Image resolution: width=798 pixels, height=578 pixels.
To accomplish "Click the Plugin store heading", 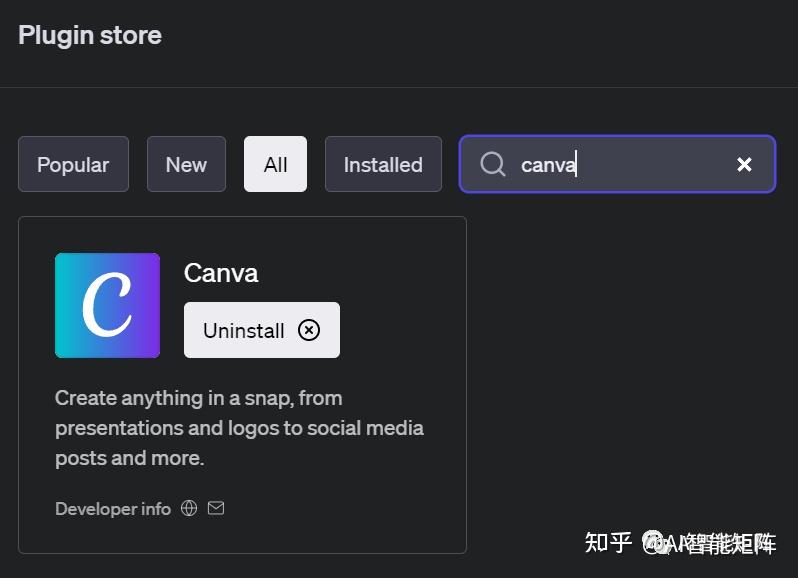I will tap(90, 36).
